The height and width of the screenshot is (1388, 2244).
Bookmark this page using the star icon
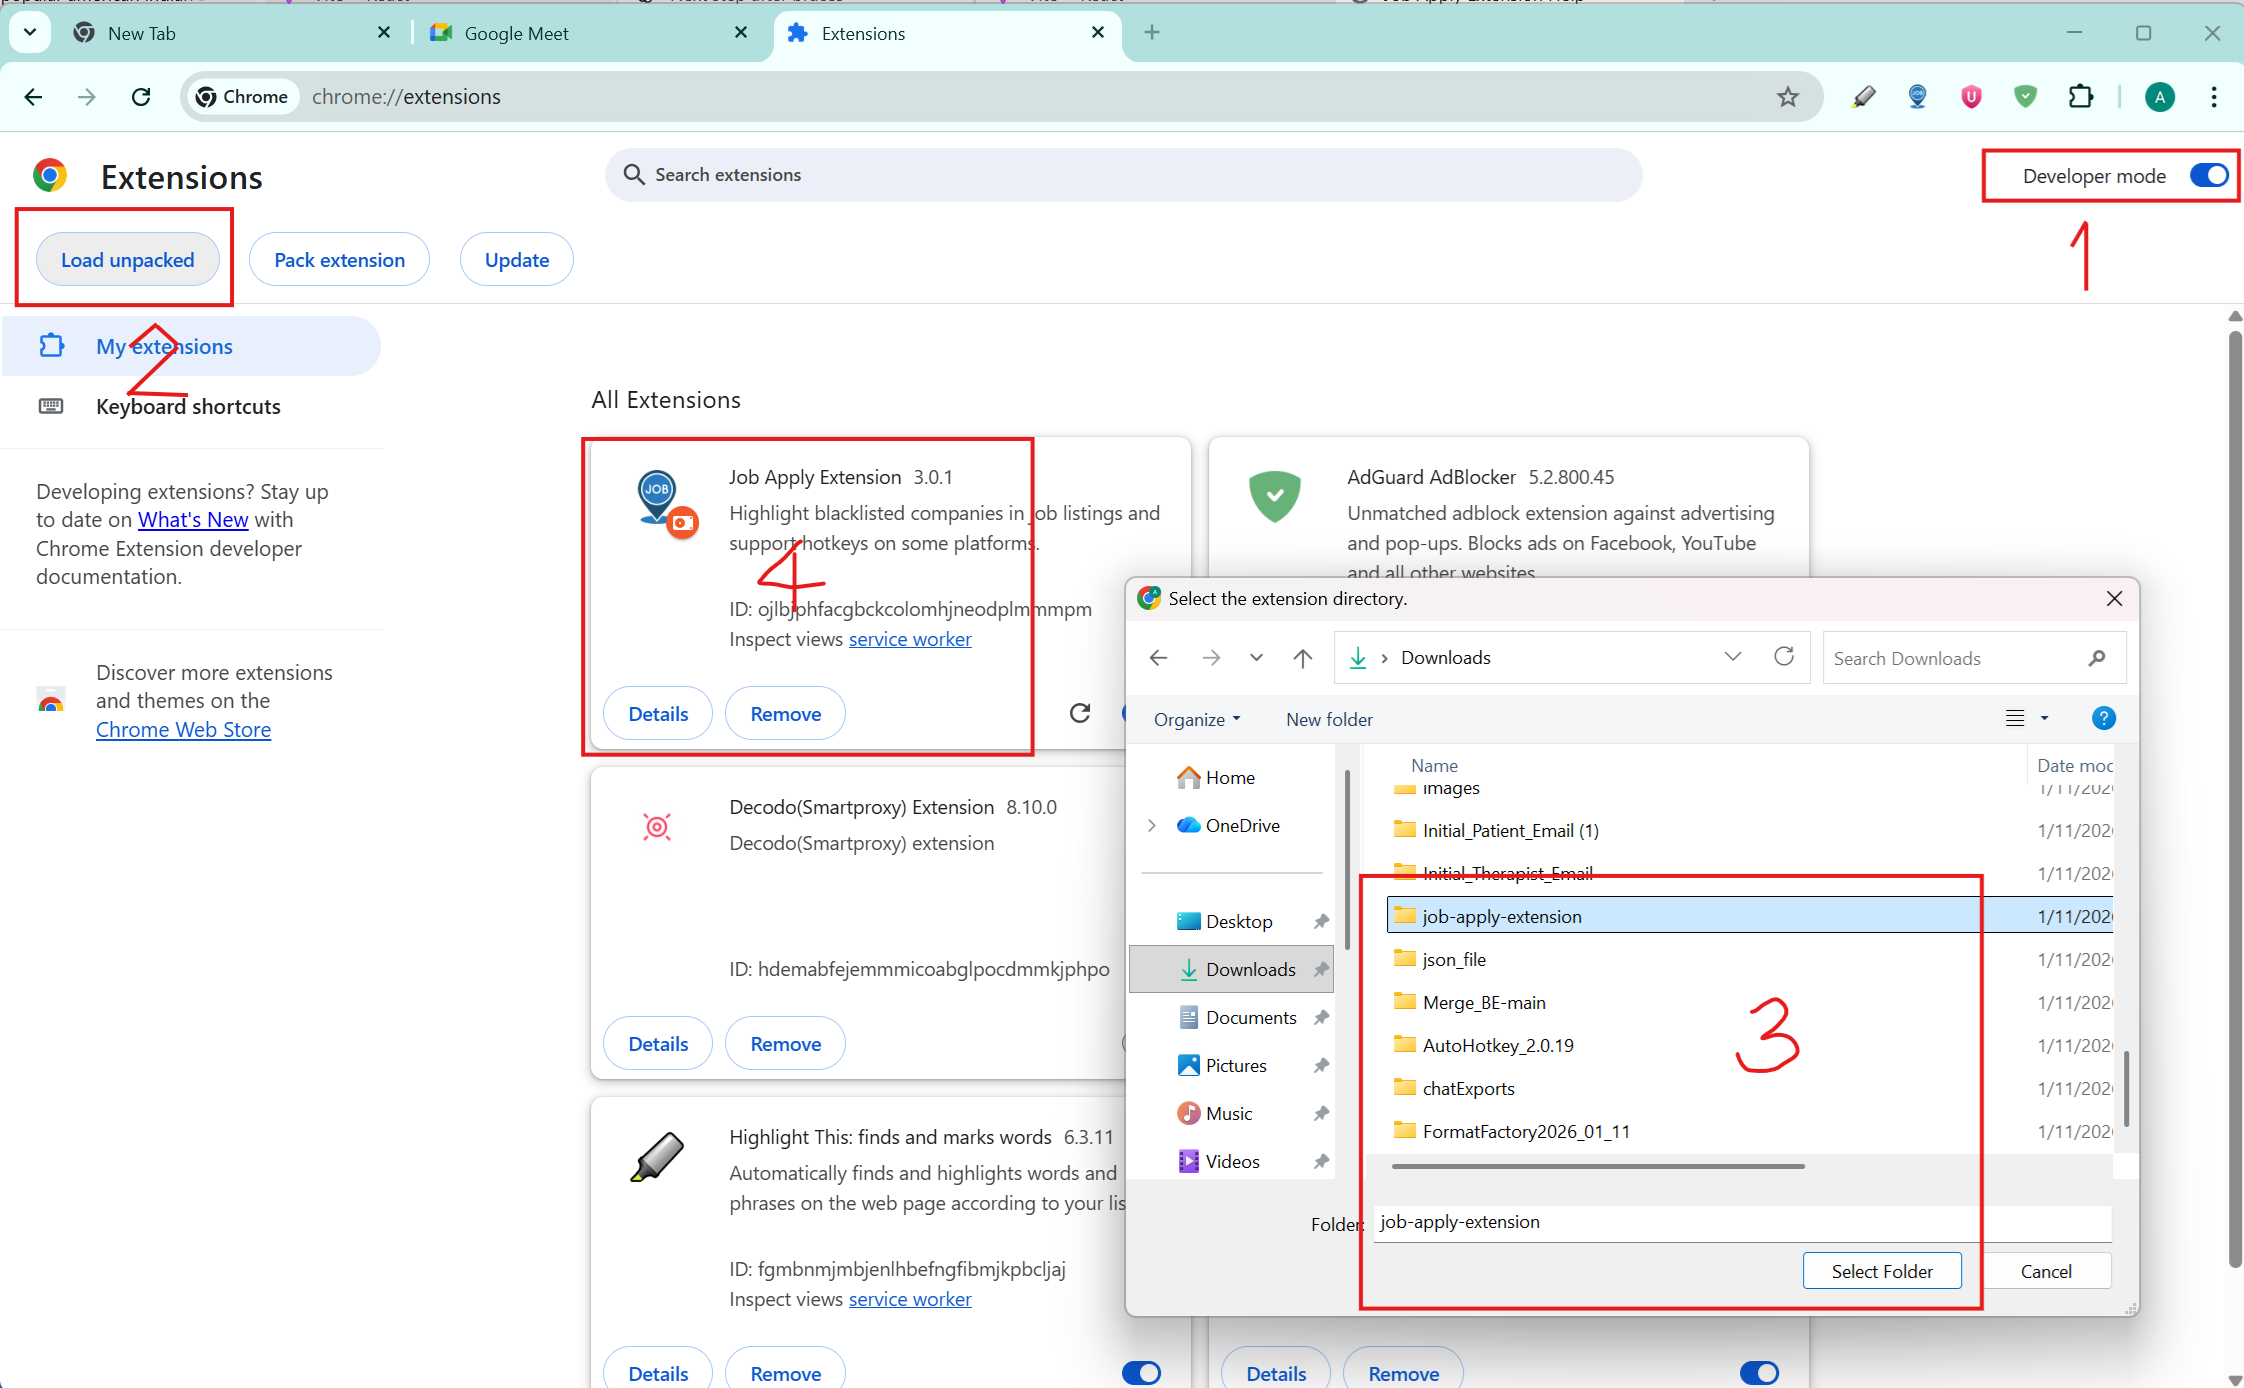(1788, 96)
